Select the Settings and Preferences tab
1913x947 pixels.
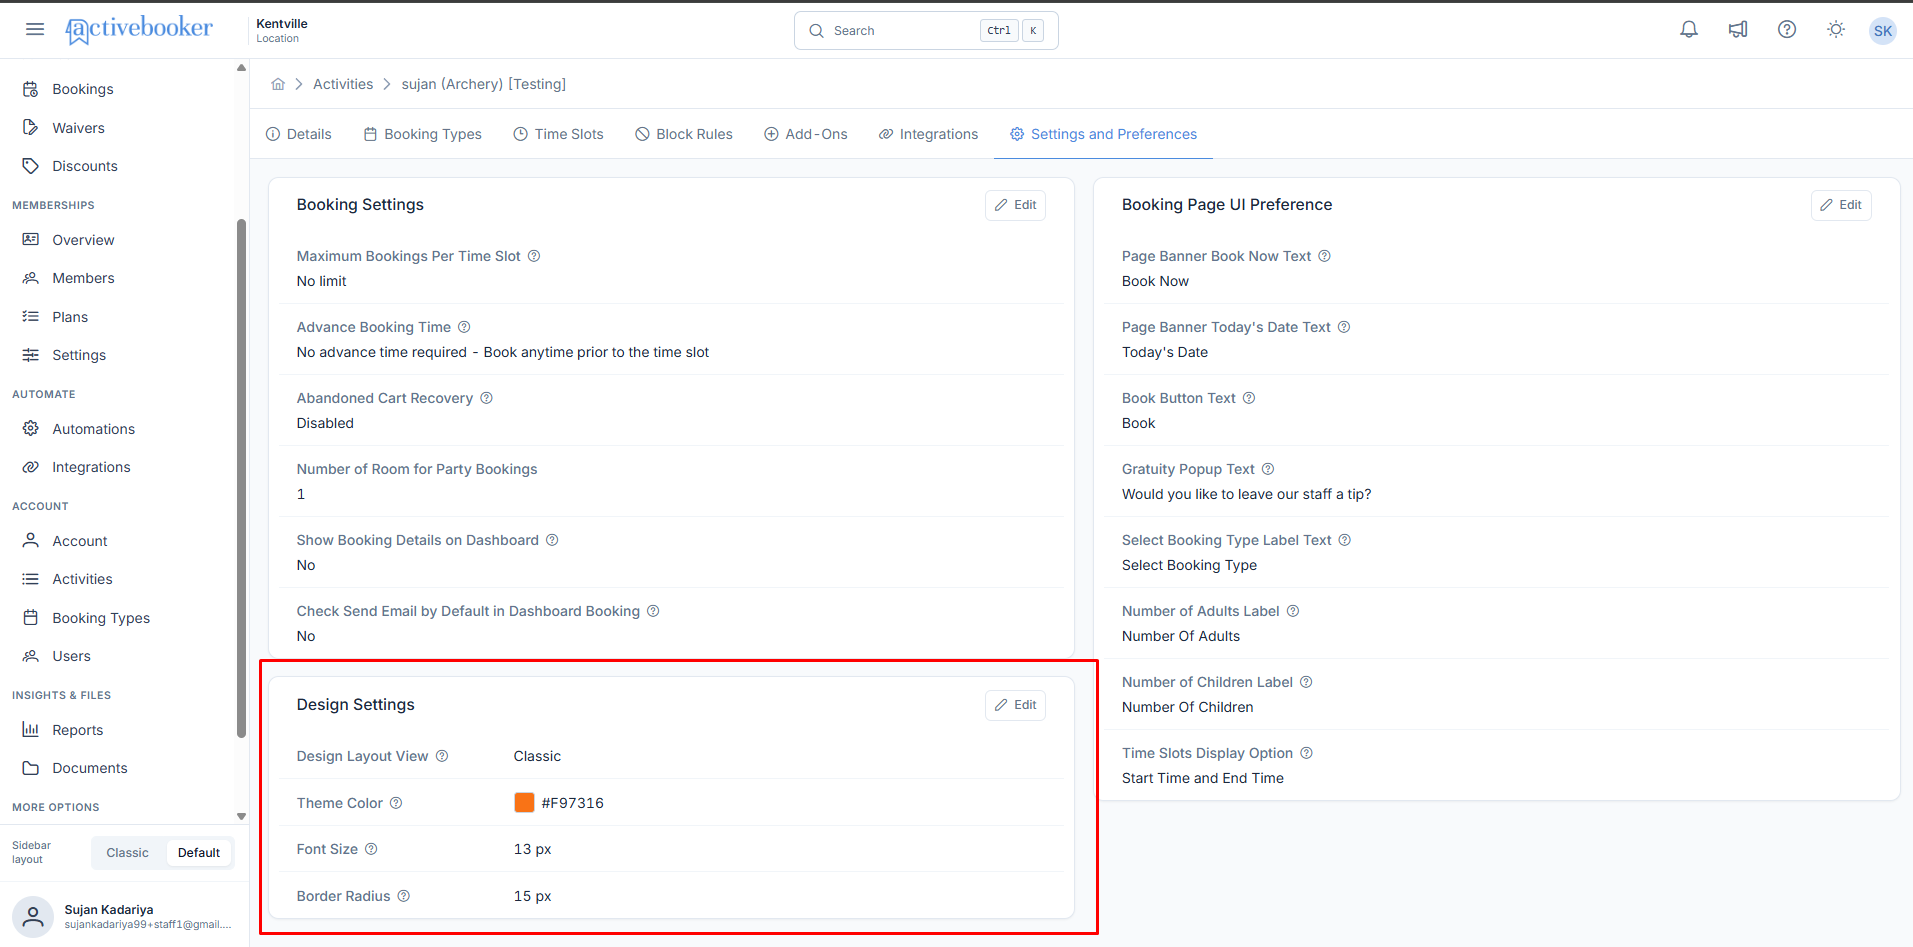[1103, 134]
